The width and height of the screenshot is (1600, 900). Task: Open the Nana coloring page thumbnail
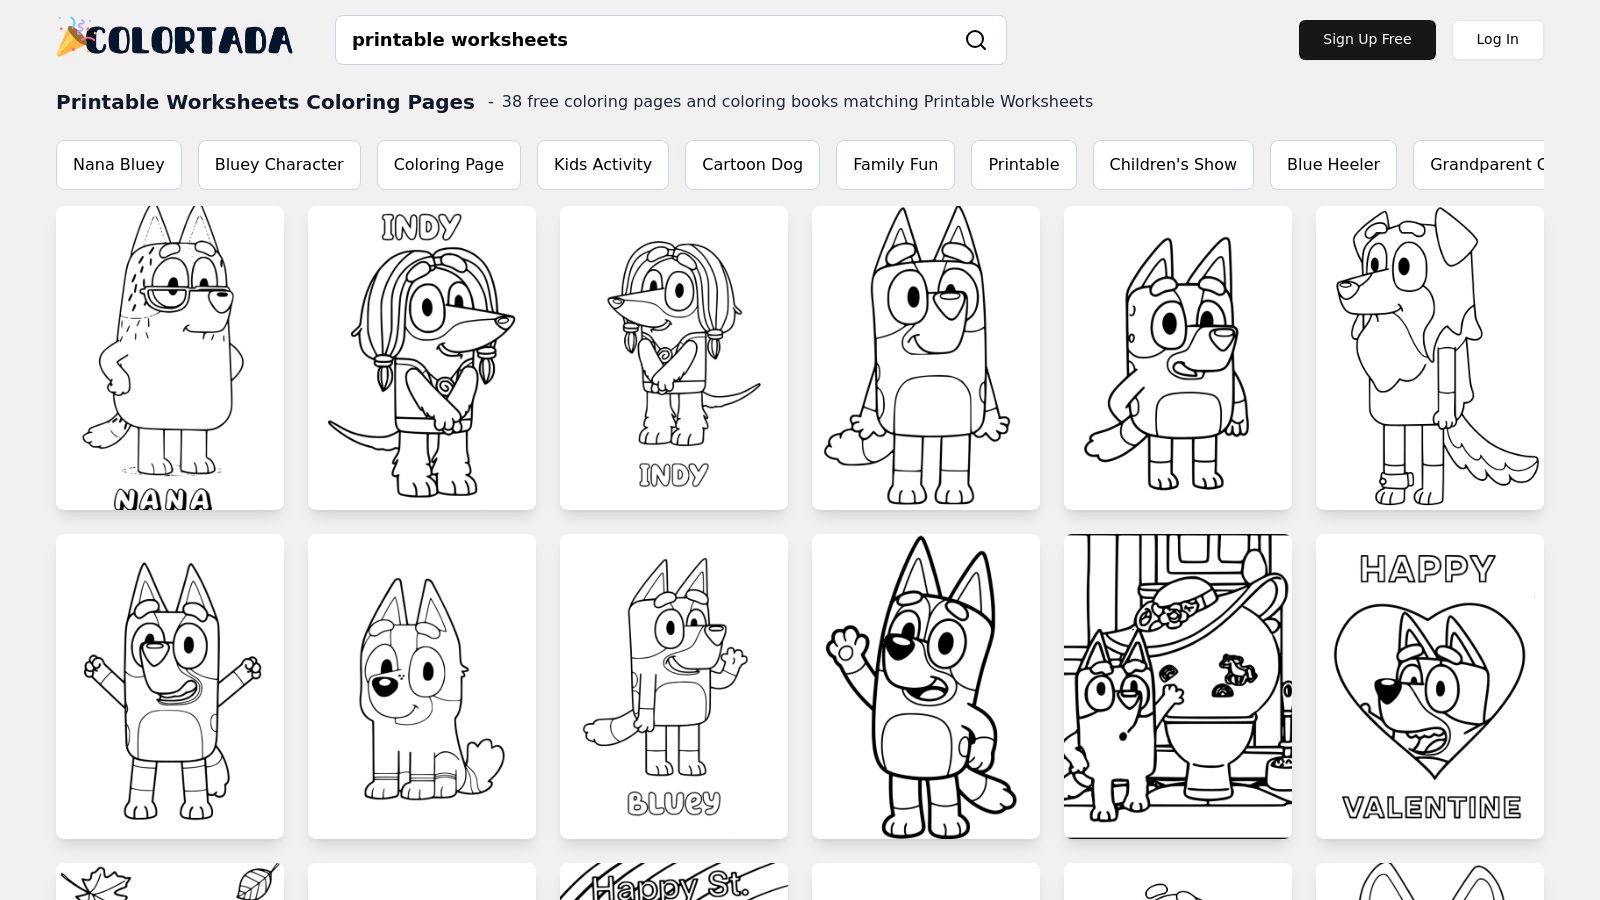(x=169, y=357)
